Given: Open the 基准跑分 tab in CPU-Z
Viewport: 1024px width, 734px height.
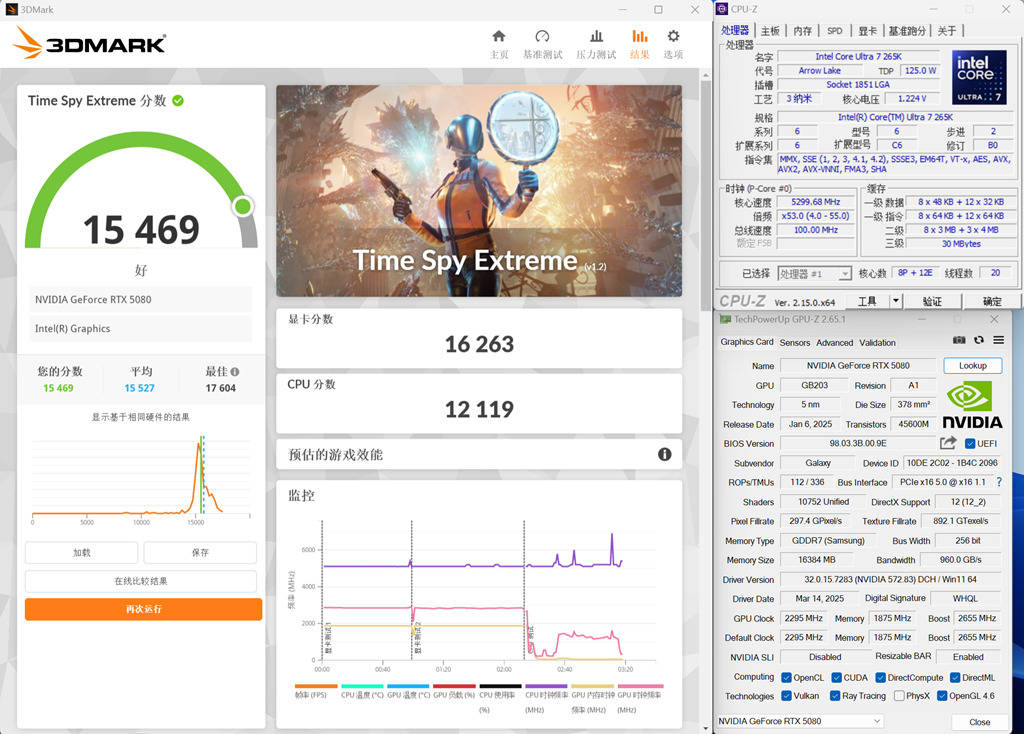Looking at the screenshot, I should point(907,31).
